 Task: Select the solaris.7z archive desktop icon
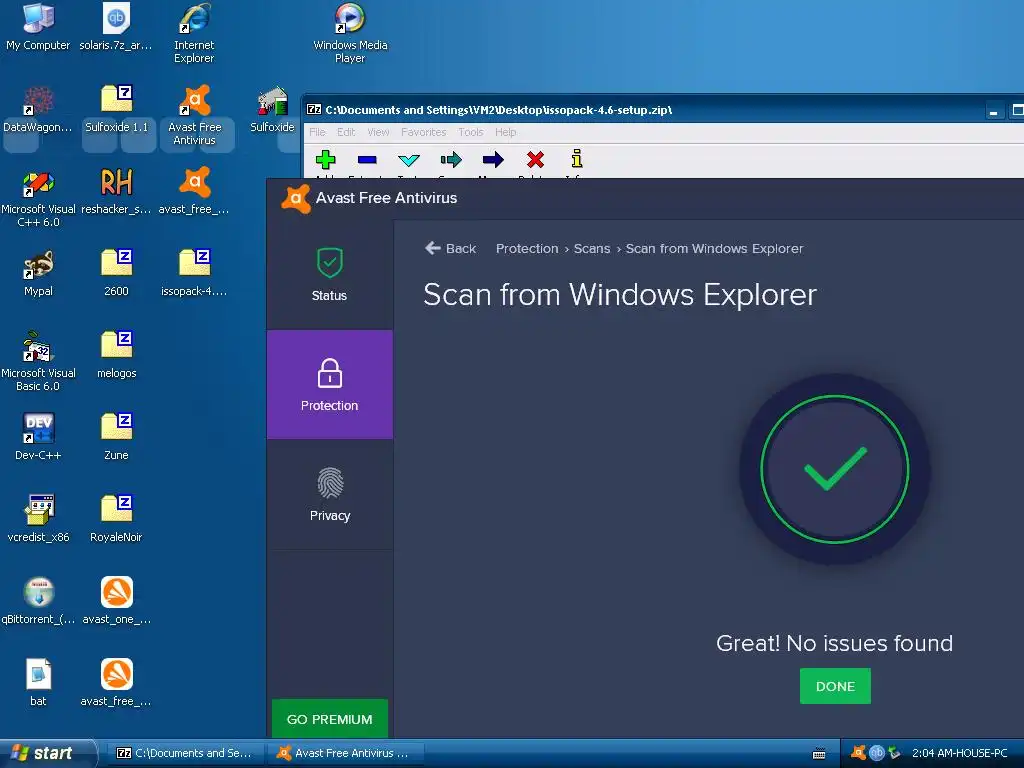pyautogui.click(x=116, y=27)
